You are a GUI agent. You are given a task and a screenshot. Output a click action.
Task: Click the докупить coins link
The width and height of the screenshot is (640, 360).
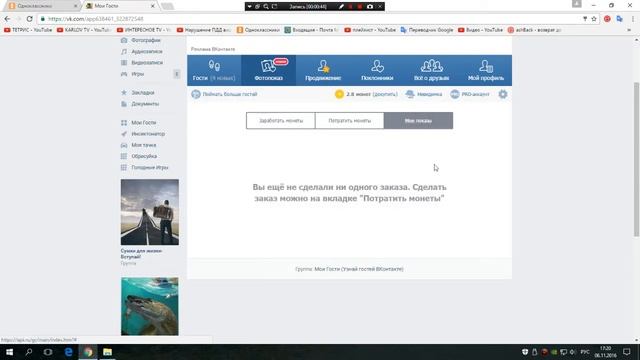(x=385, y=94)
